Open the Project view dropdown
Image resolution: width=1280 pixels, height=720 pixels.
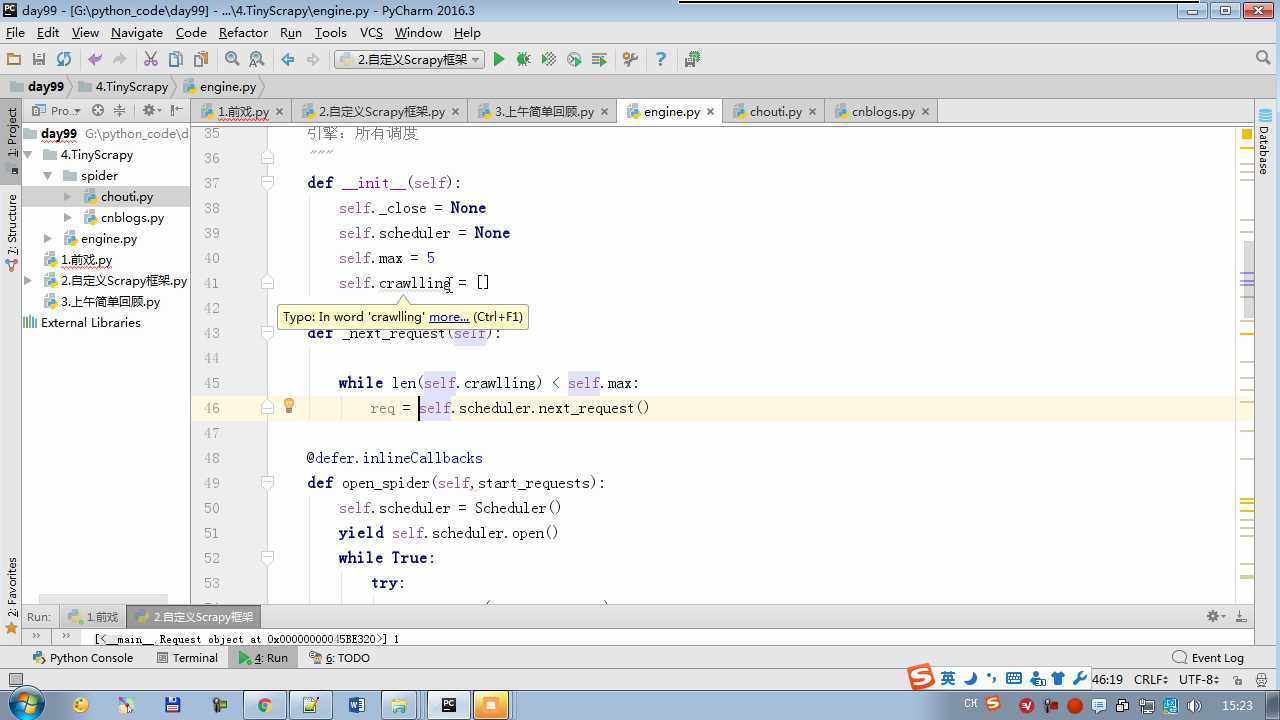tap(58, 111)
